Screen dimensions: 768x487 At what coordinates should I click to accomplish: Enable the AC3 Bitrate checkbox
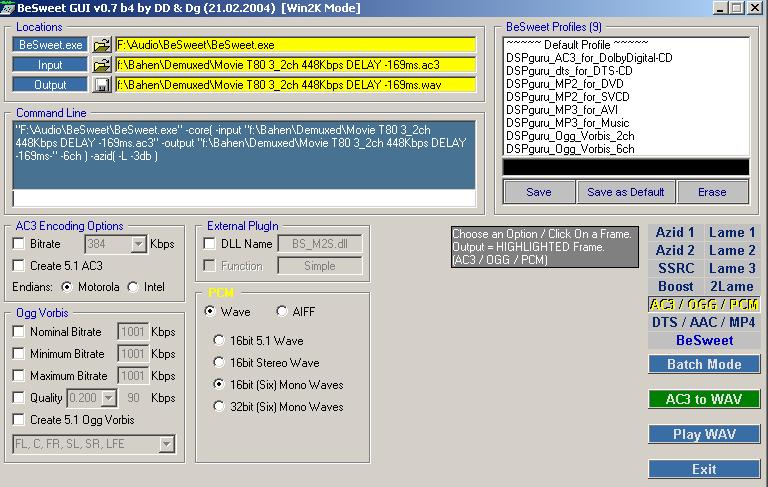point(19,244)
